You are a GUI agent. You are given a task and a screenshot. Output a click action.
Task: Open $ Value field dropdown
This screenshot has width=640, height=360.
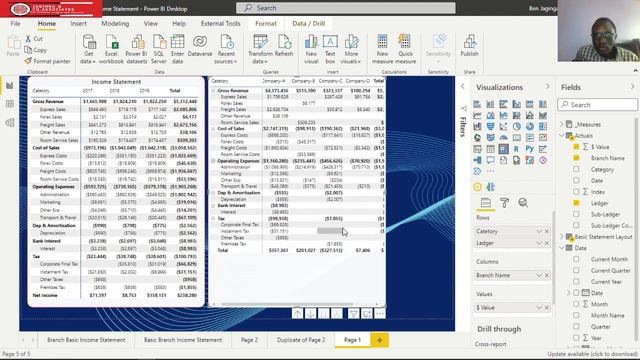539,307
